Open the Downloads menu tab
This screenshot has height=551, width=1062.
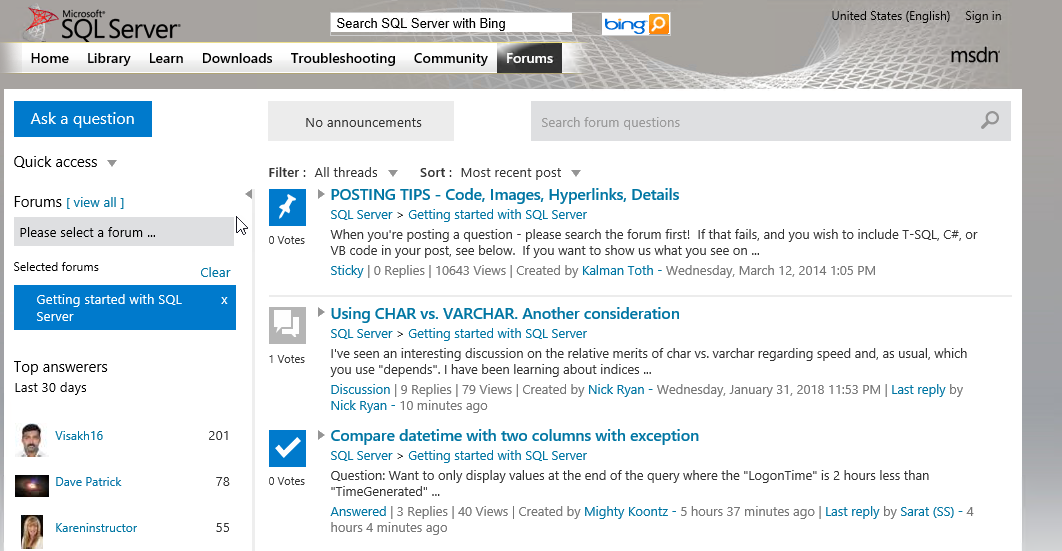237,58
